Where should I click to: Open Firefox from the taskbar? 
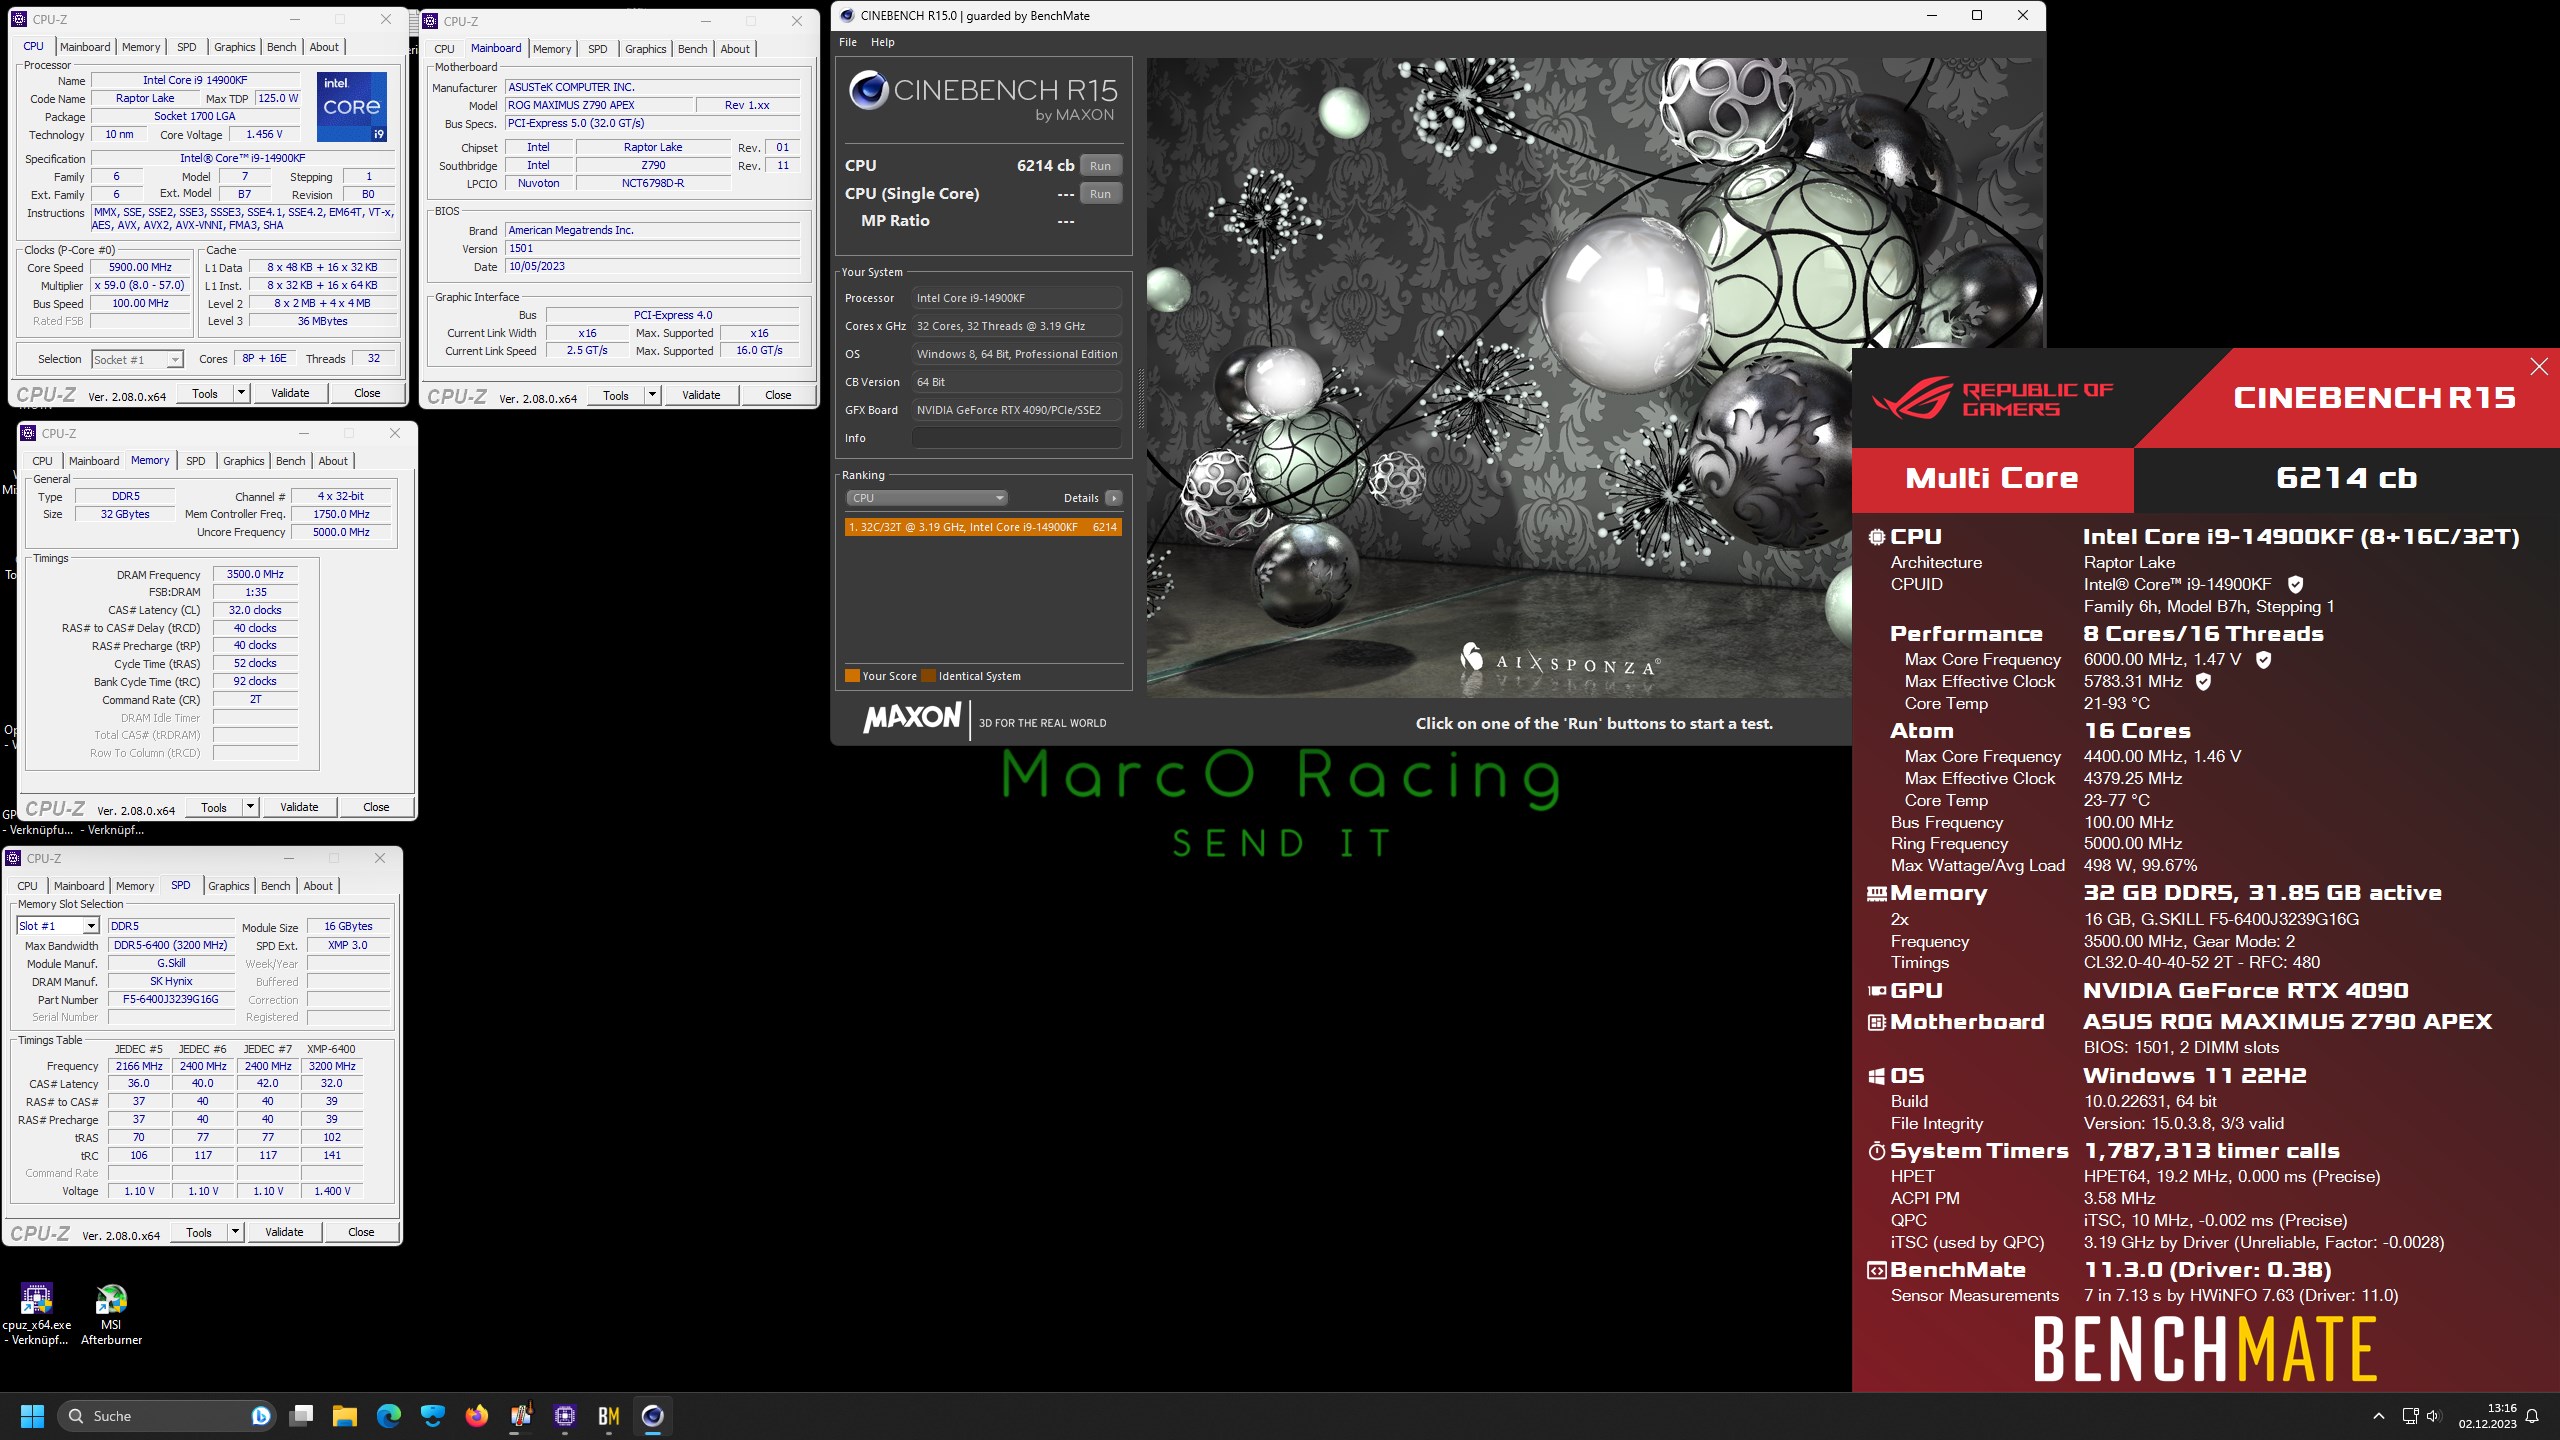coord(477,1416)
